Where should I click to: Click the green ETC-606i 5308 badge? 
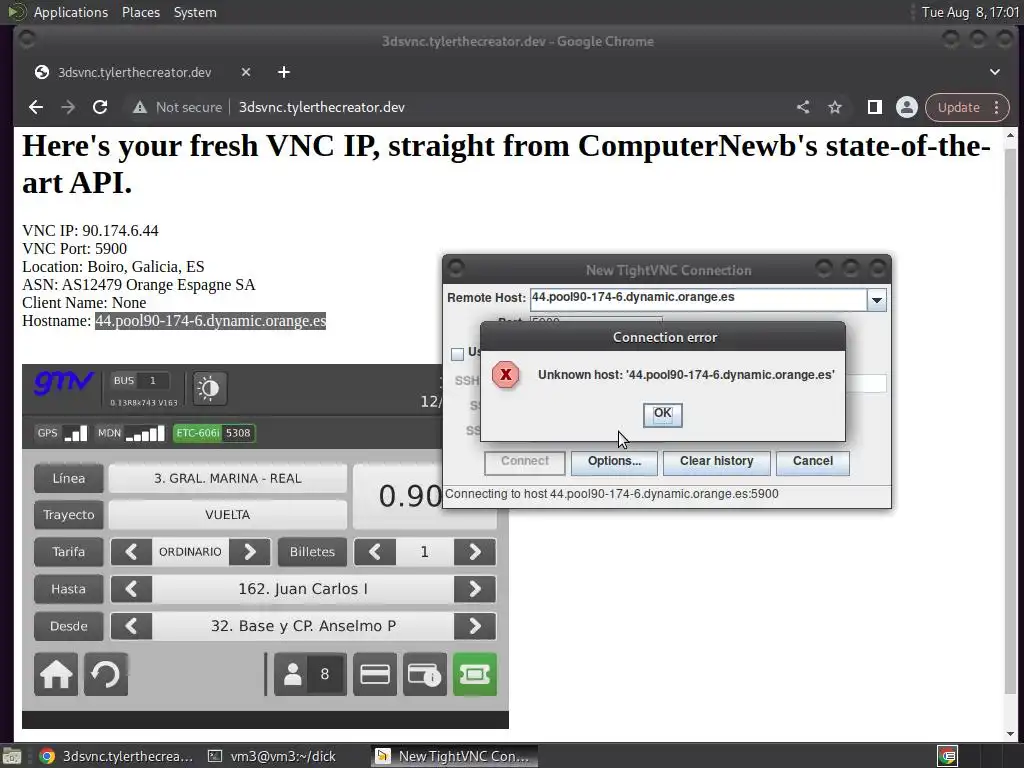214,433
